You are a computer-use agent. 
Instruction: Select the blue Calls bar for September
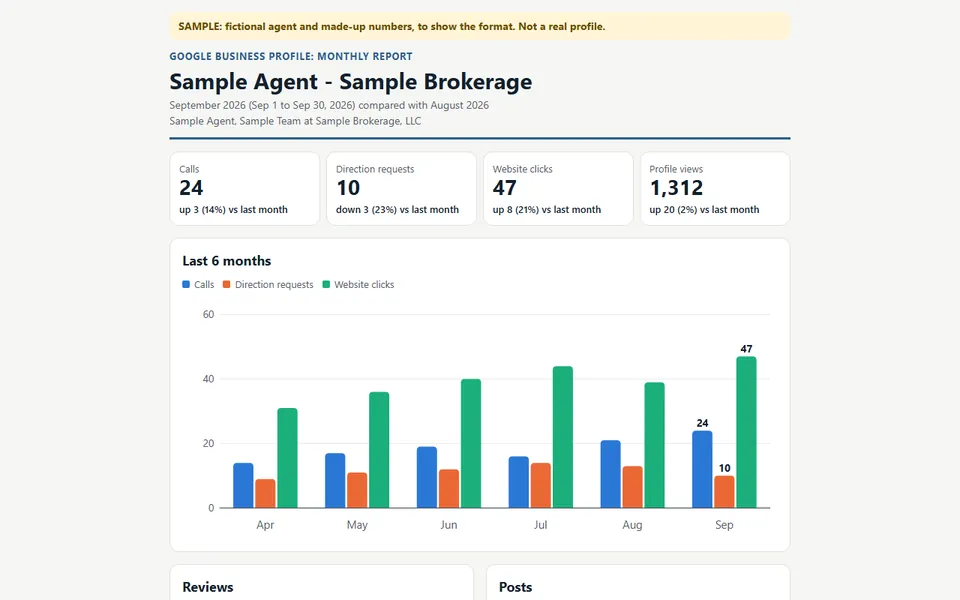pos(702,470)
